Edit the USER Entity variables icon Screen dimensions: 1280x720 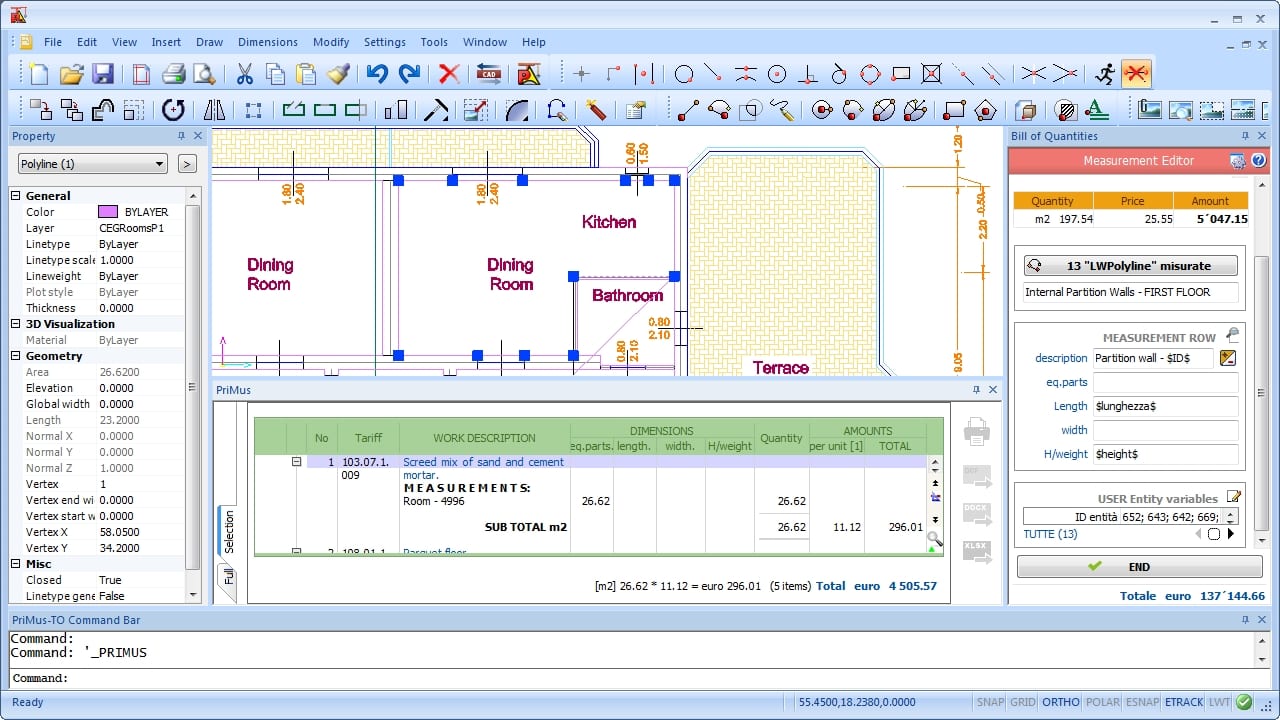pyautogui.click(x=1234, y=497)
